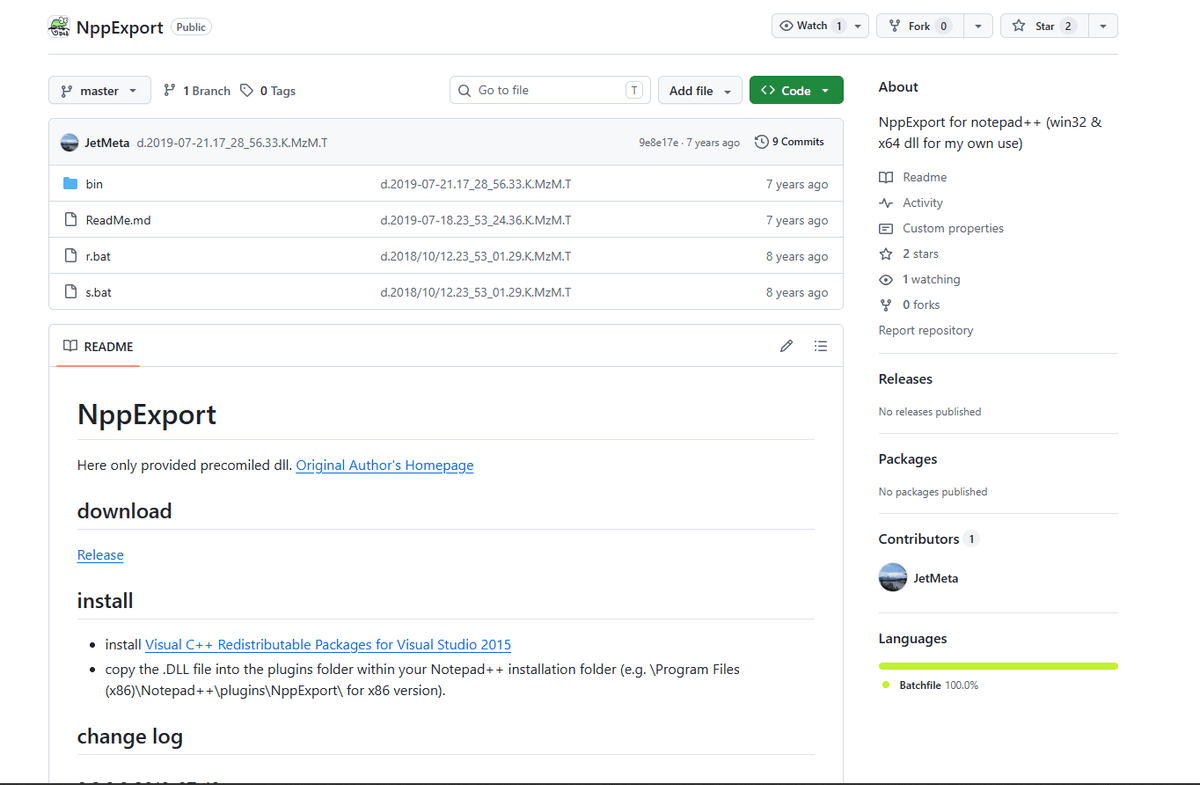The image size is (1200, 785).
Task: Focus the Go to file search field
Action: pyautogui.click(x=550, y=90)
